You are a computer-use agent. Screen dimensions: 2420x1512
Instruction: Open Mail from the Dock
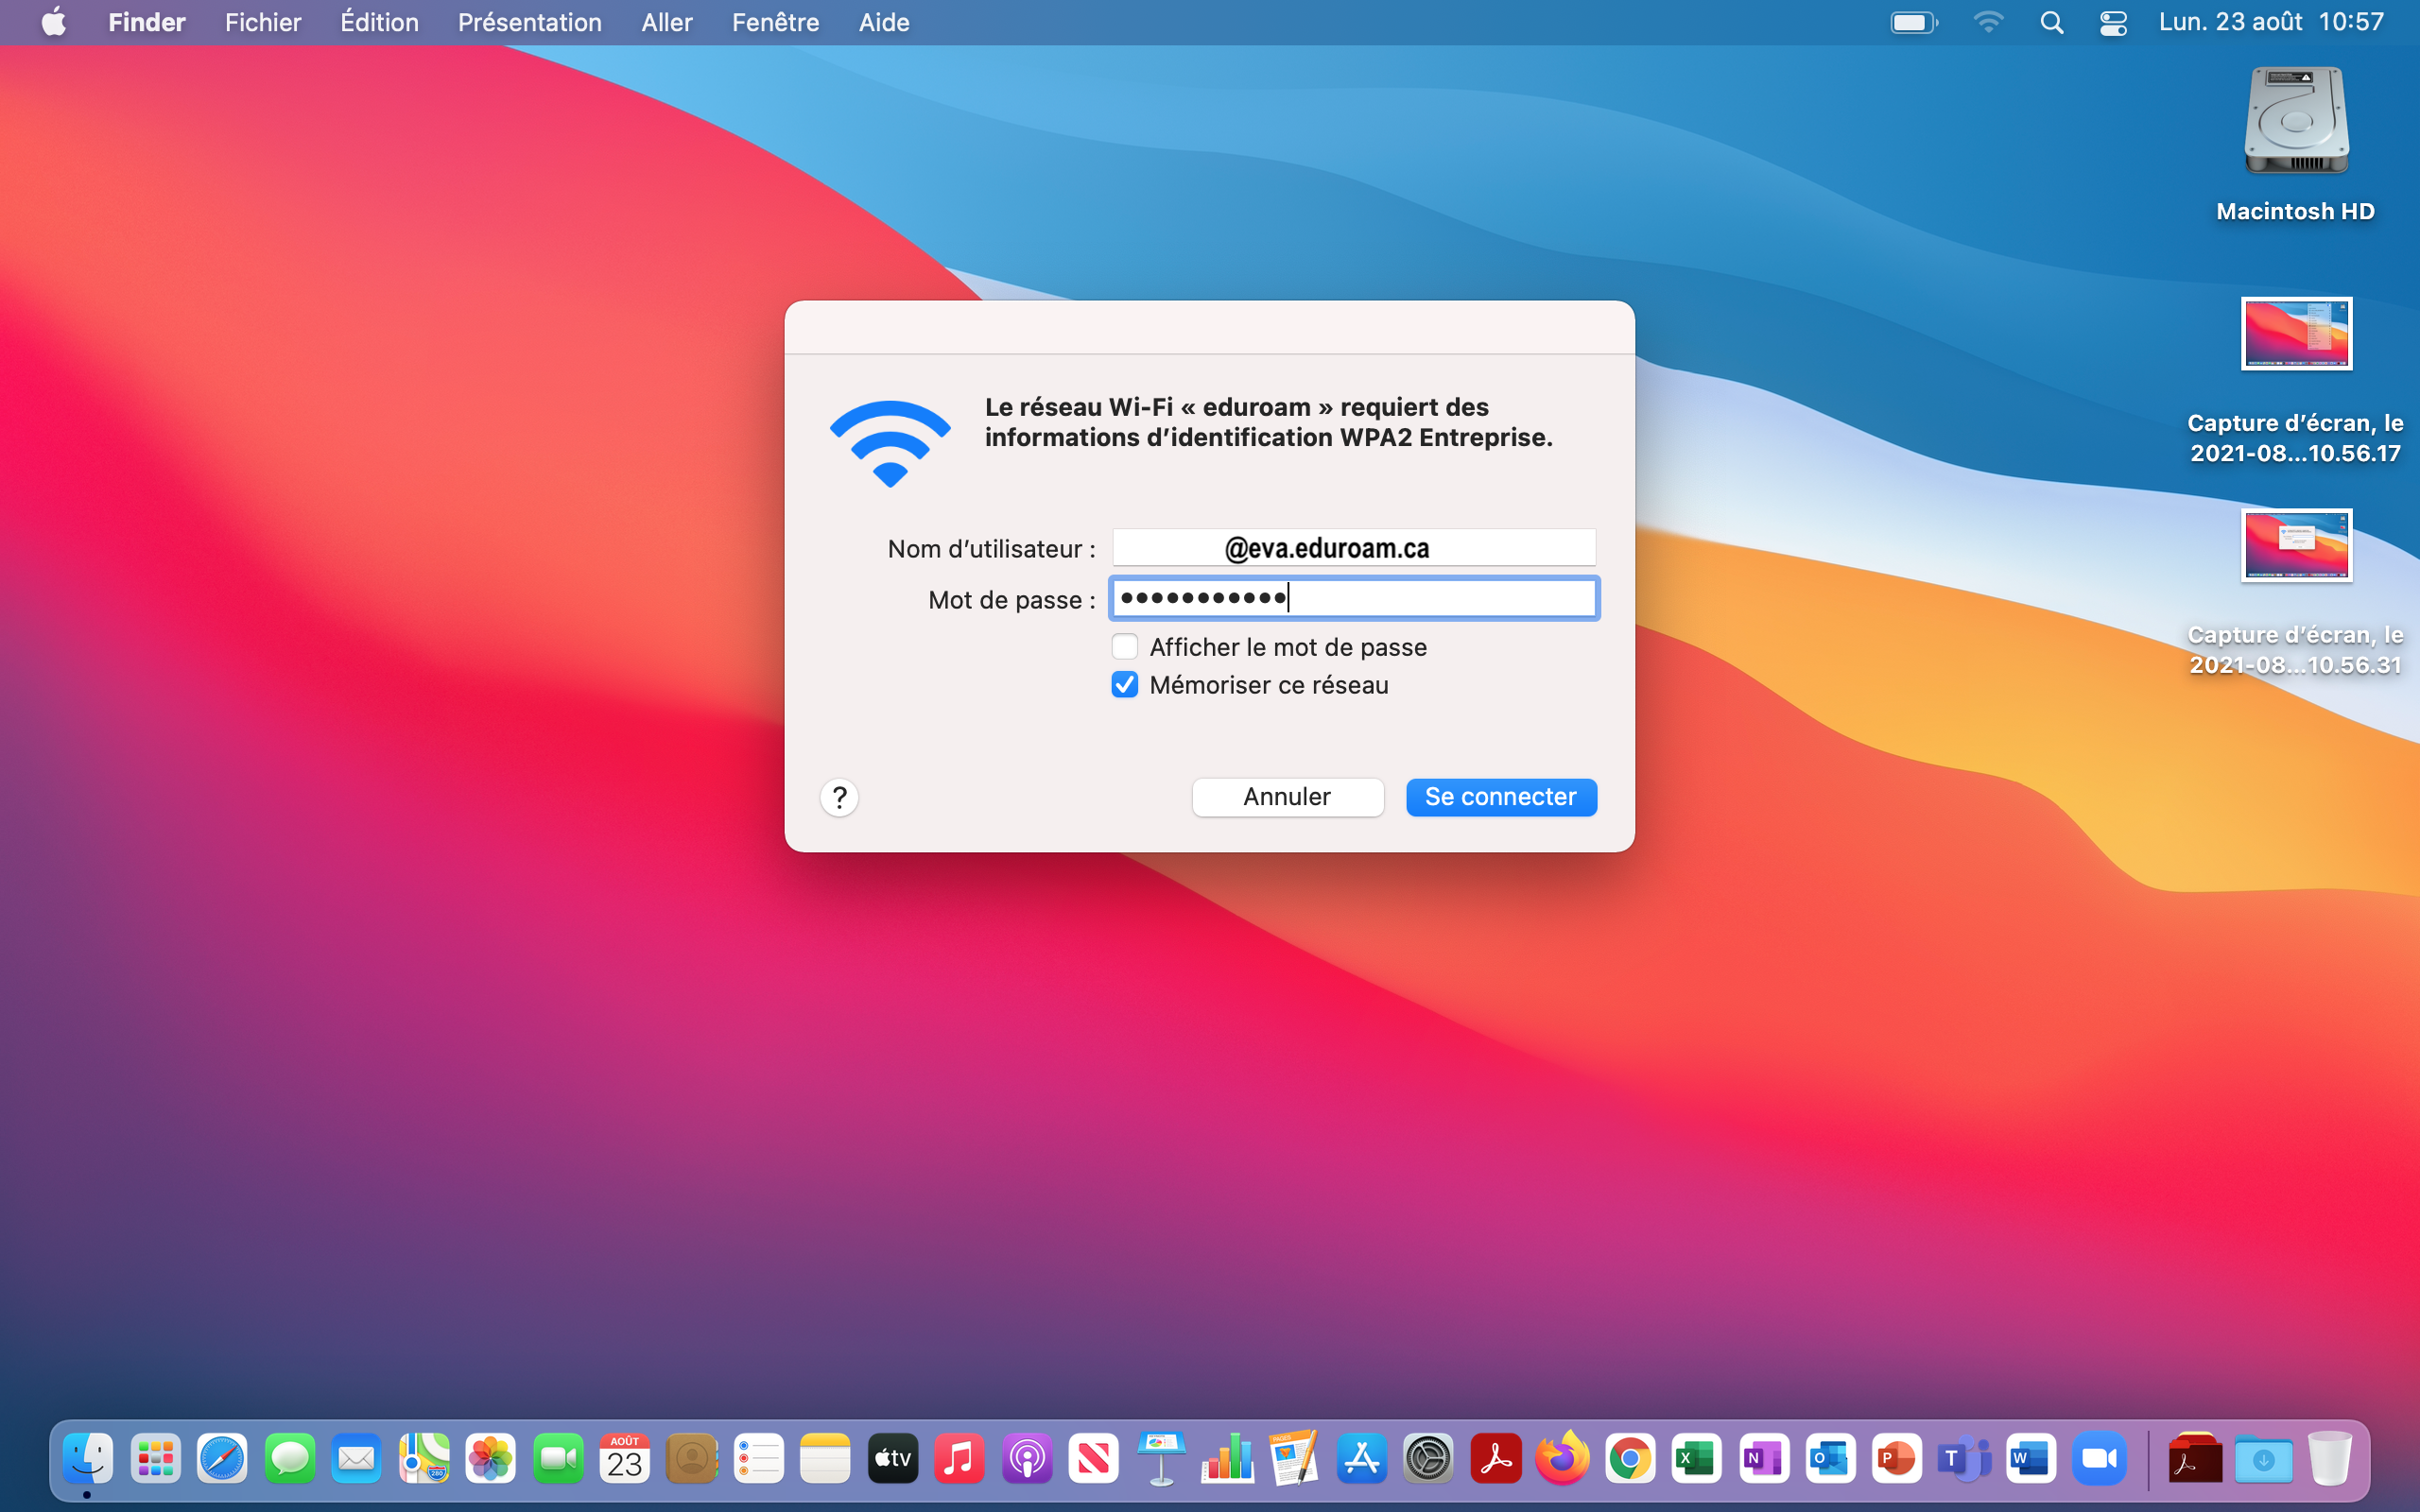point(356,1459)
